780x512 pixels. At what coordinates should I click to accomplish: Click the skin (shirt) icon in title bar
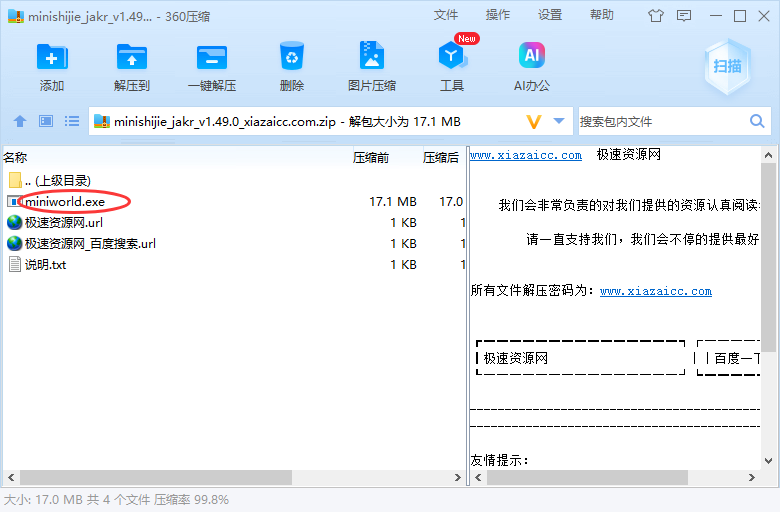[656, 16]
